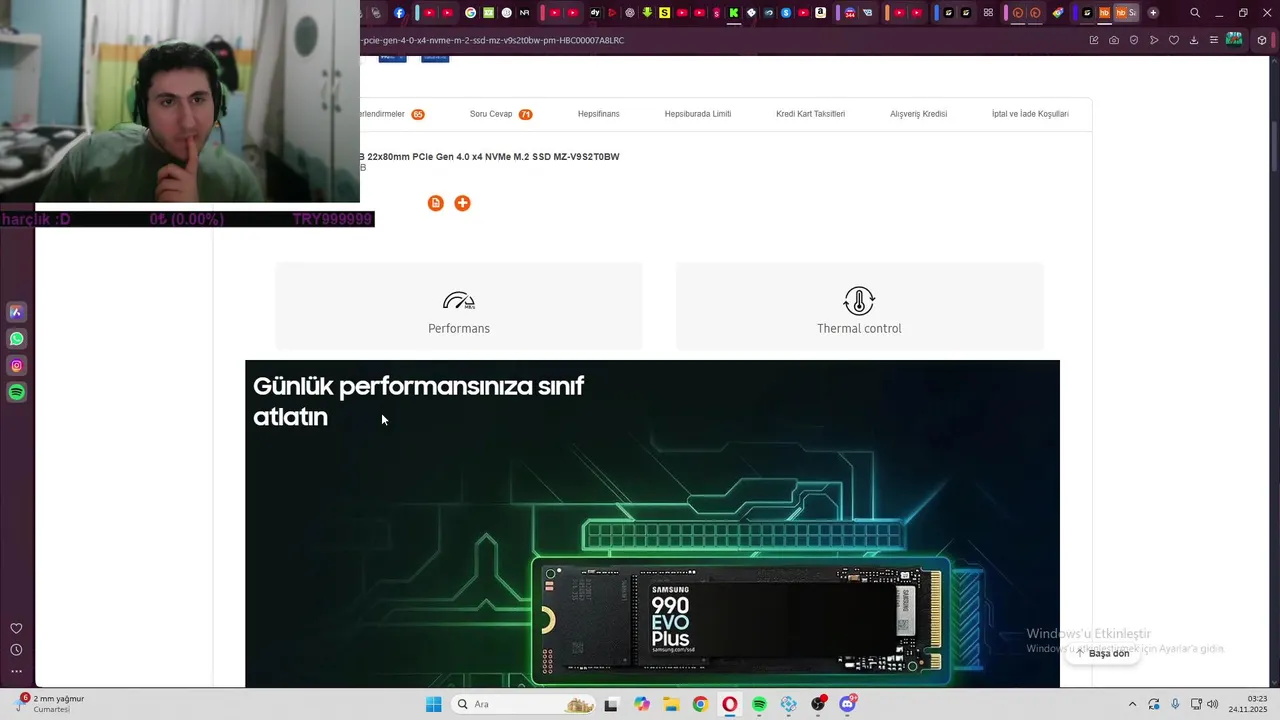
Task: Select the Performans feature card
Action: pyautogui.click(x=459, y=306)
